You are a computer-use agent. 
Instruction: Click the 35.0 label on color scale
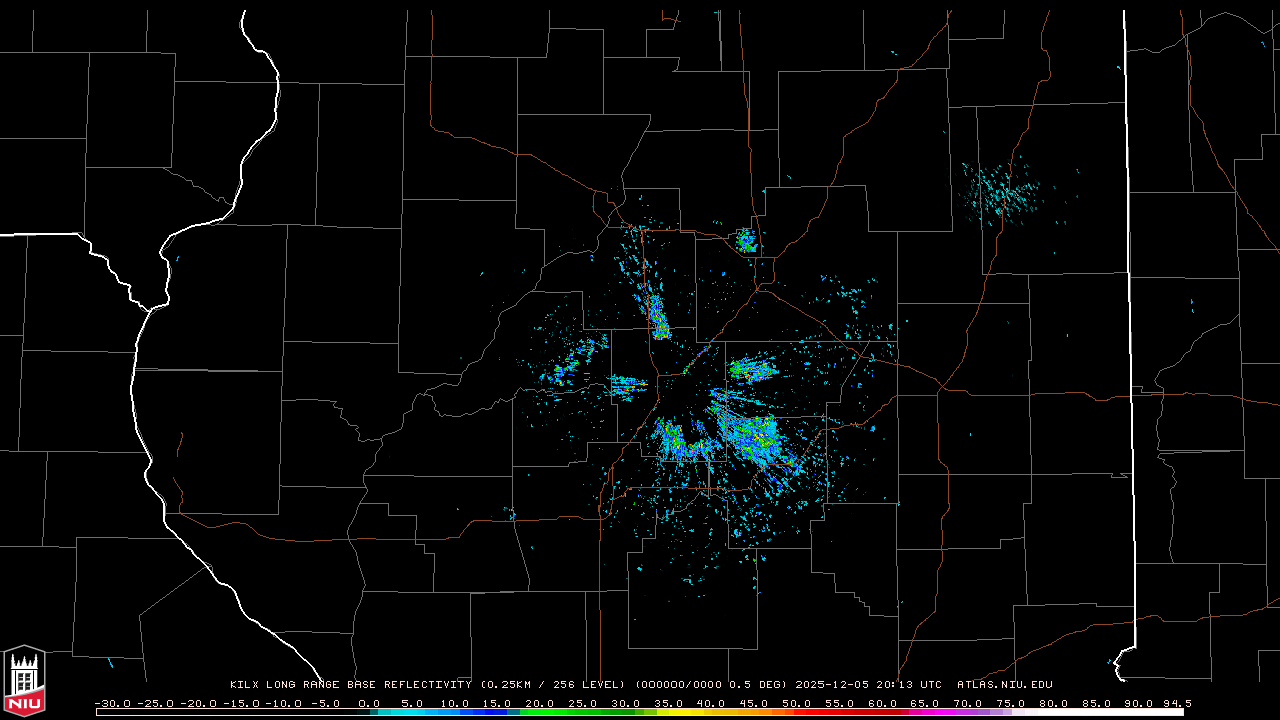[x=668, y=703]
